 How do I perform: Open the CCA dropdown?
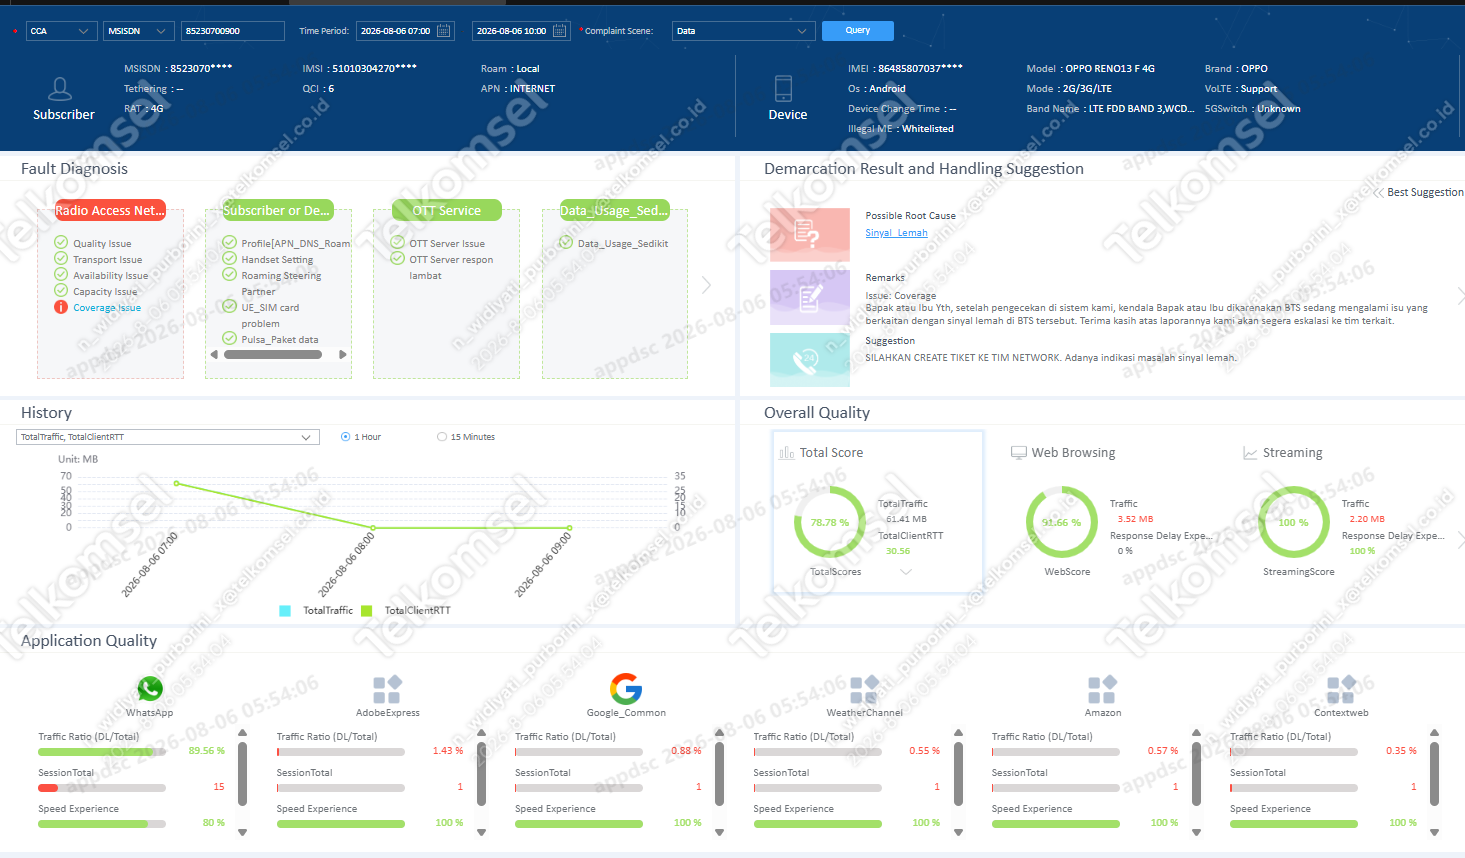tap(61, 31)
